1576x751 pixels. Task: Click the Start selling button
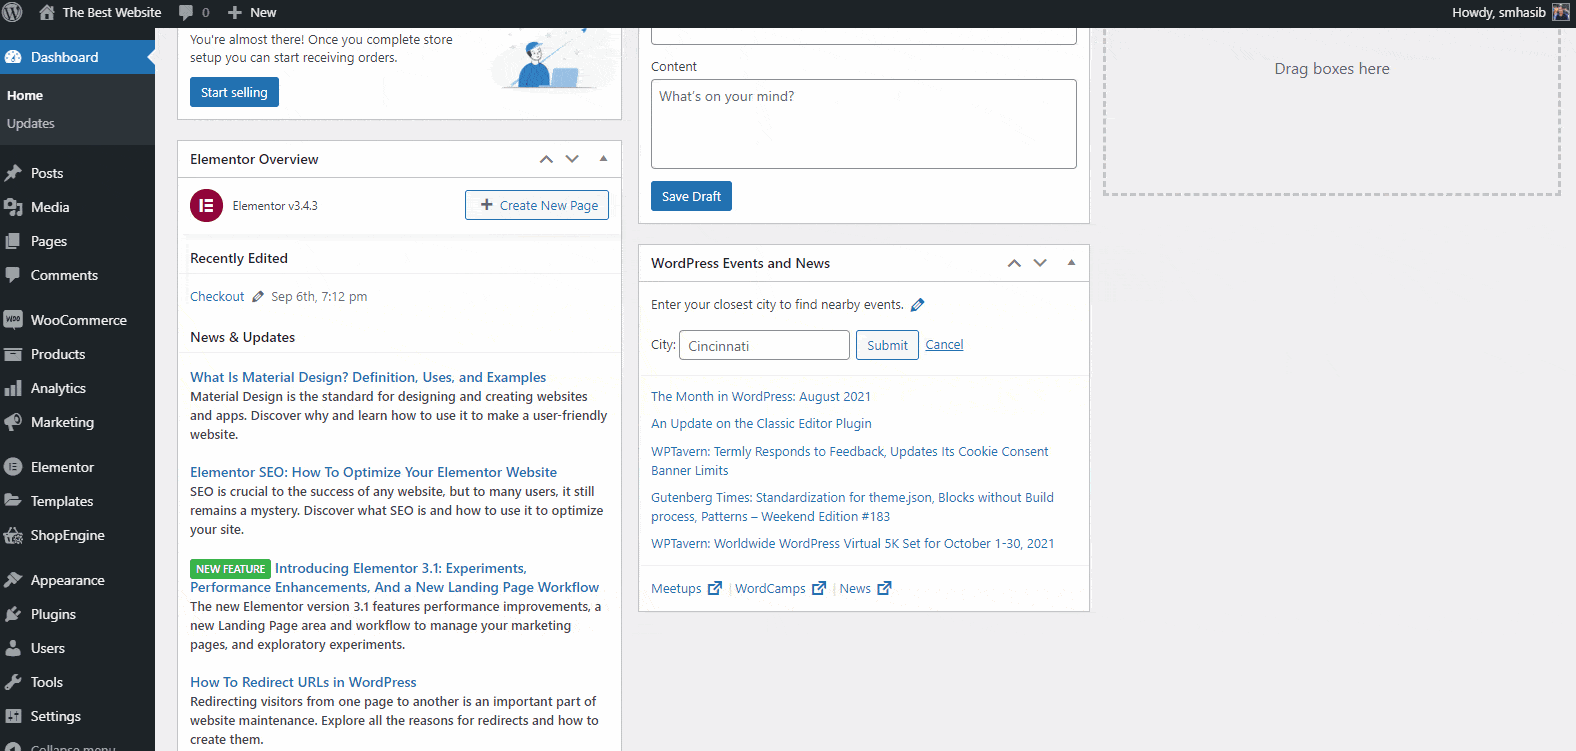point(234,92)
